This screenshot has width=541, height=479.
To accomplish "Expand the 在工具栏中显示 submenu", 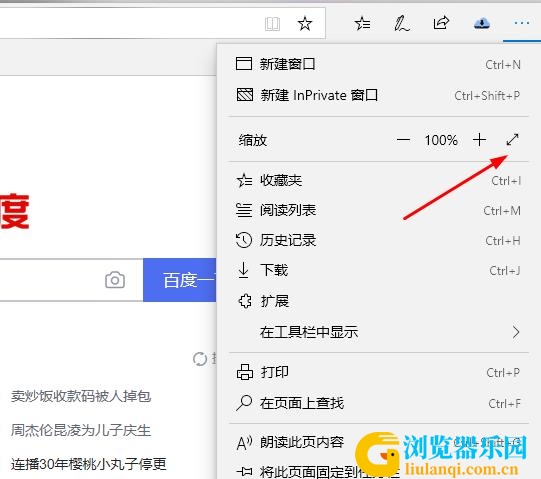I will pyautogui.click(x=379, y=332).
